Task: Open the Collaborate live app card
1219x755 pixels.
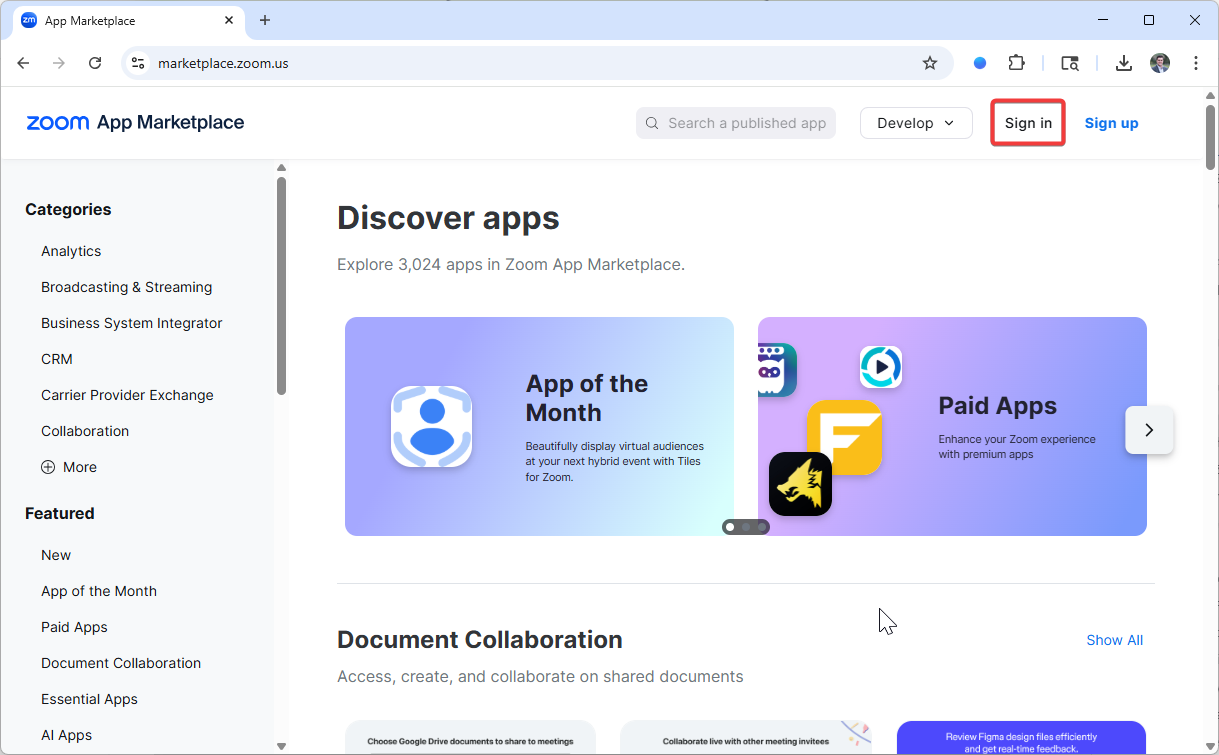Action: (x=746, y=738)
